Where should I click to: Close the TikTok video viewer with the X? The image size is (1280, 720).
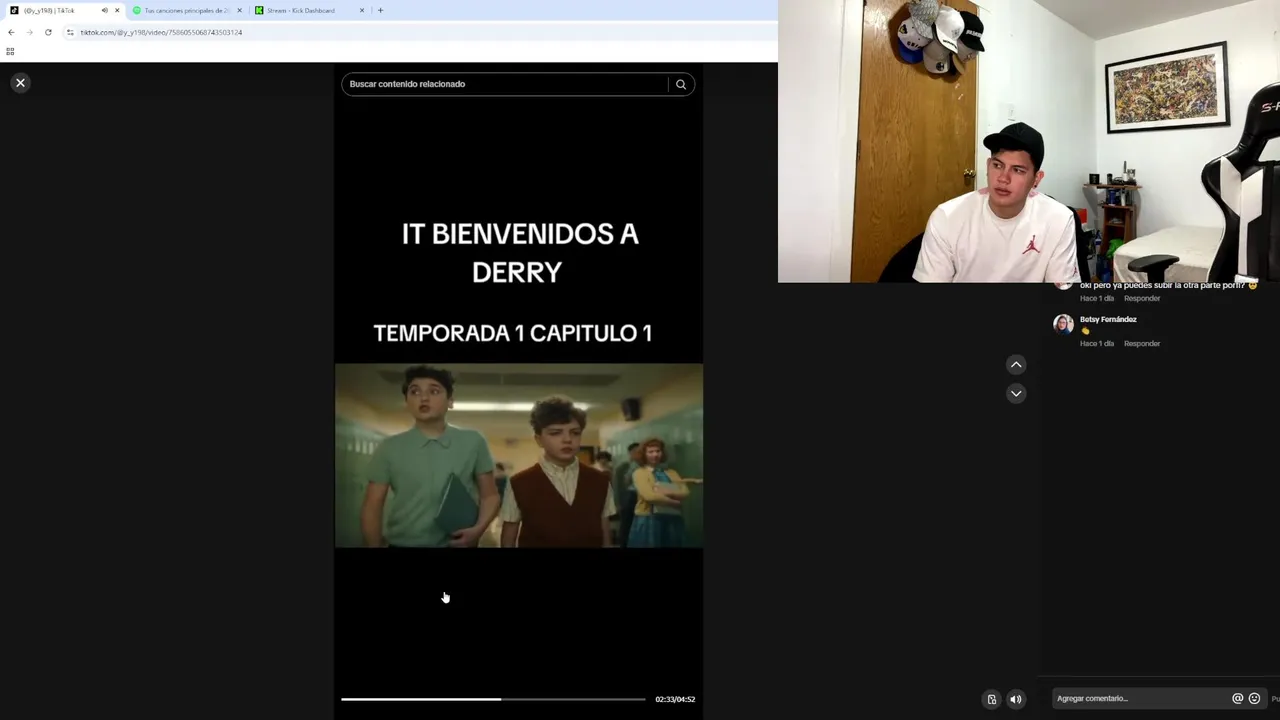(20, 83)
